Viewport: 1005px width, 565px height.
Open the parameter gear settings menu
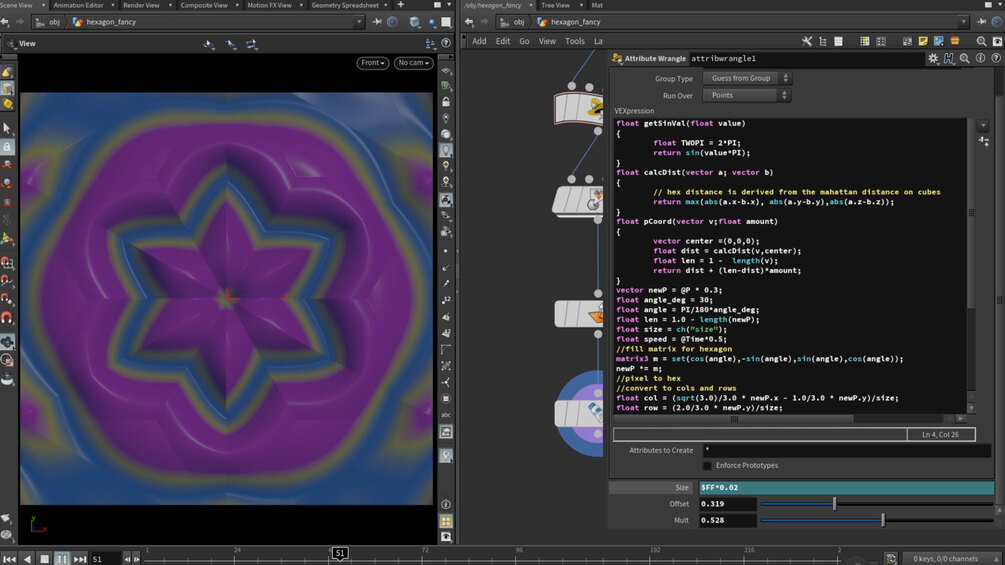pos(933,59)
